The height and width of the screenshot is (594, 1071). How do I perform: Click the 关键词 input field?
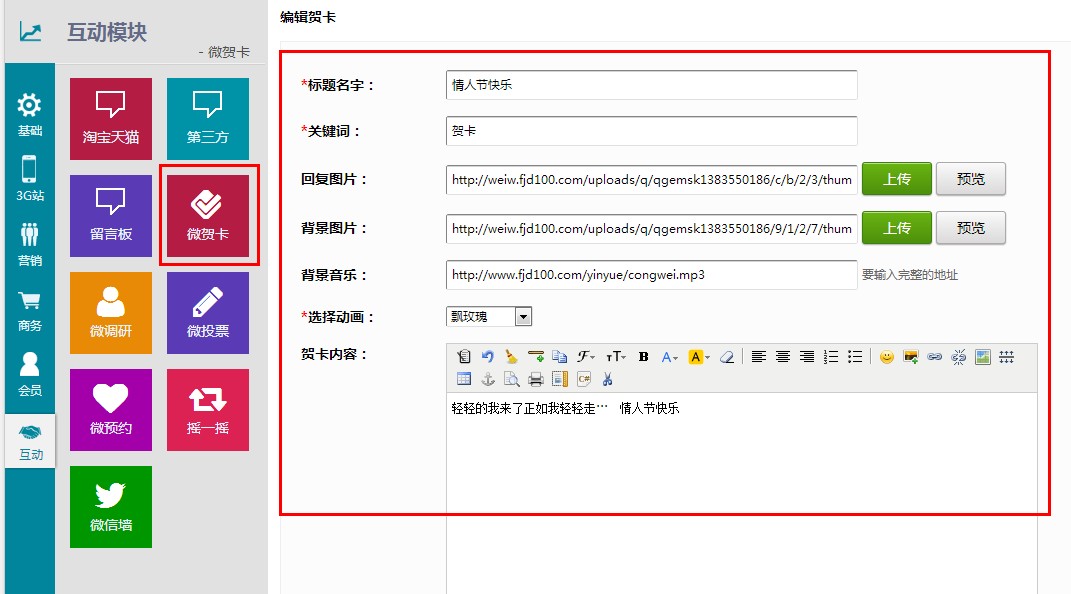tap(652, 130)
